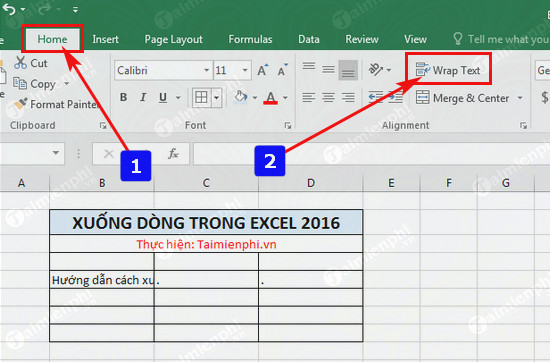Open the Undo history dropdown arrow
Image resolution: width=550 pixels, height=362 pixels.
click(x=23, y=9)
